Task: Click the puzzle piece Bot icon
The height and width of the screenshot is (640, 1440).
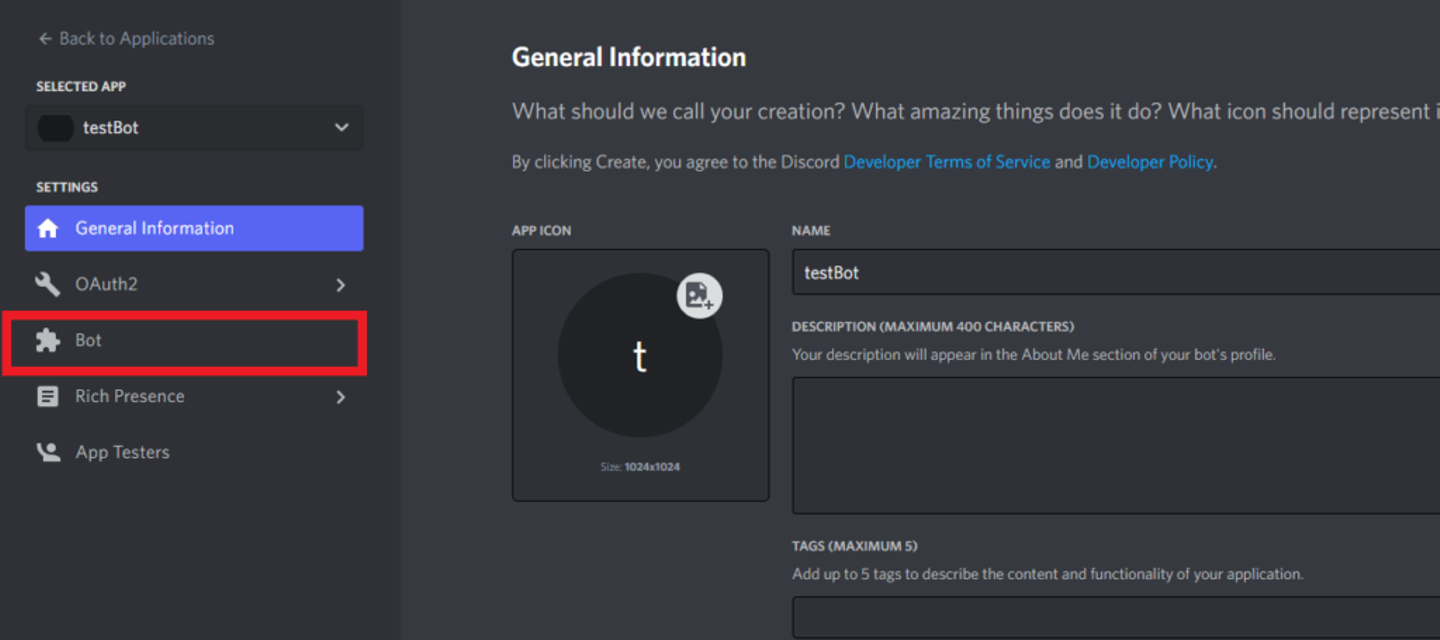Action: [x=48, y=340]
